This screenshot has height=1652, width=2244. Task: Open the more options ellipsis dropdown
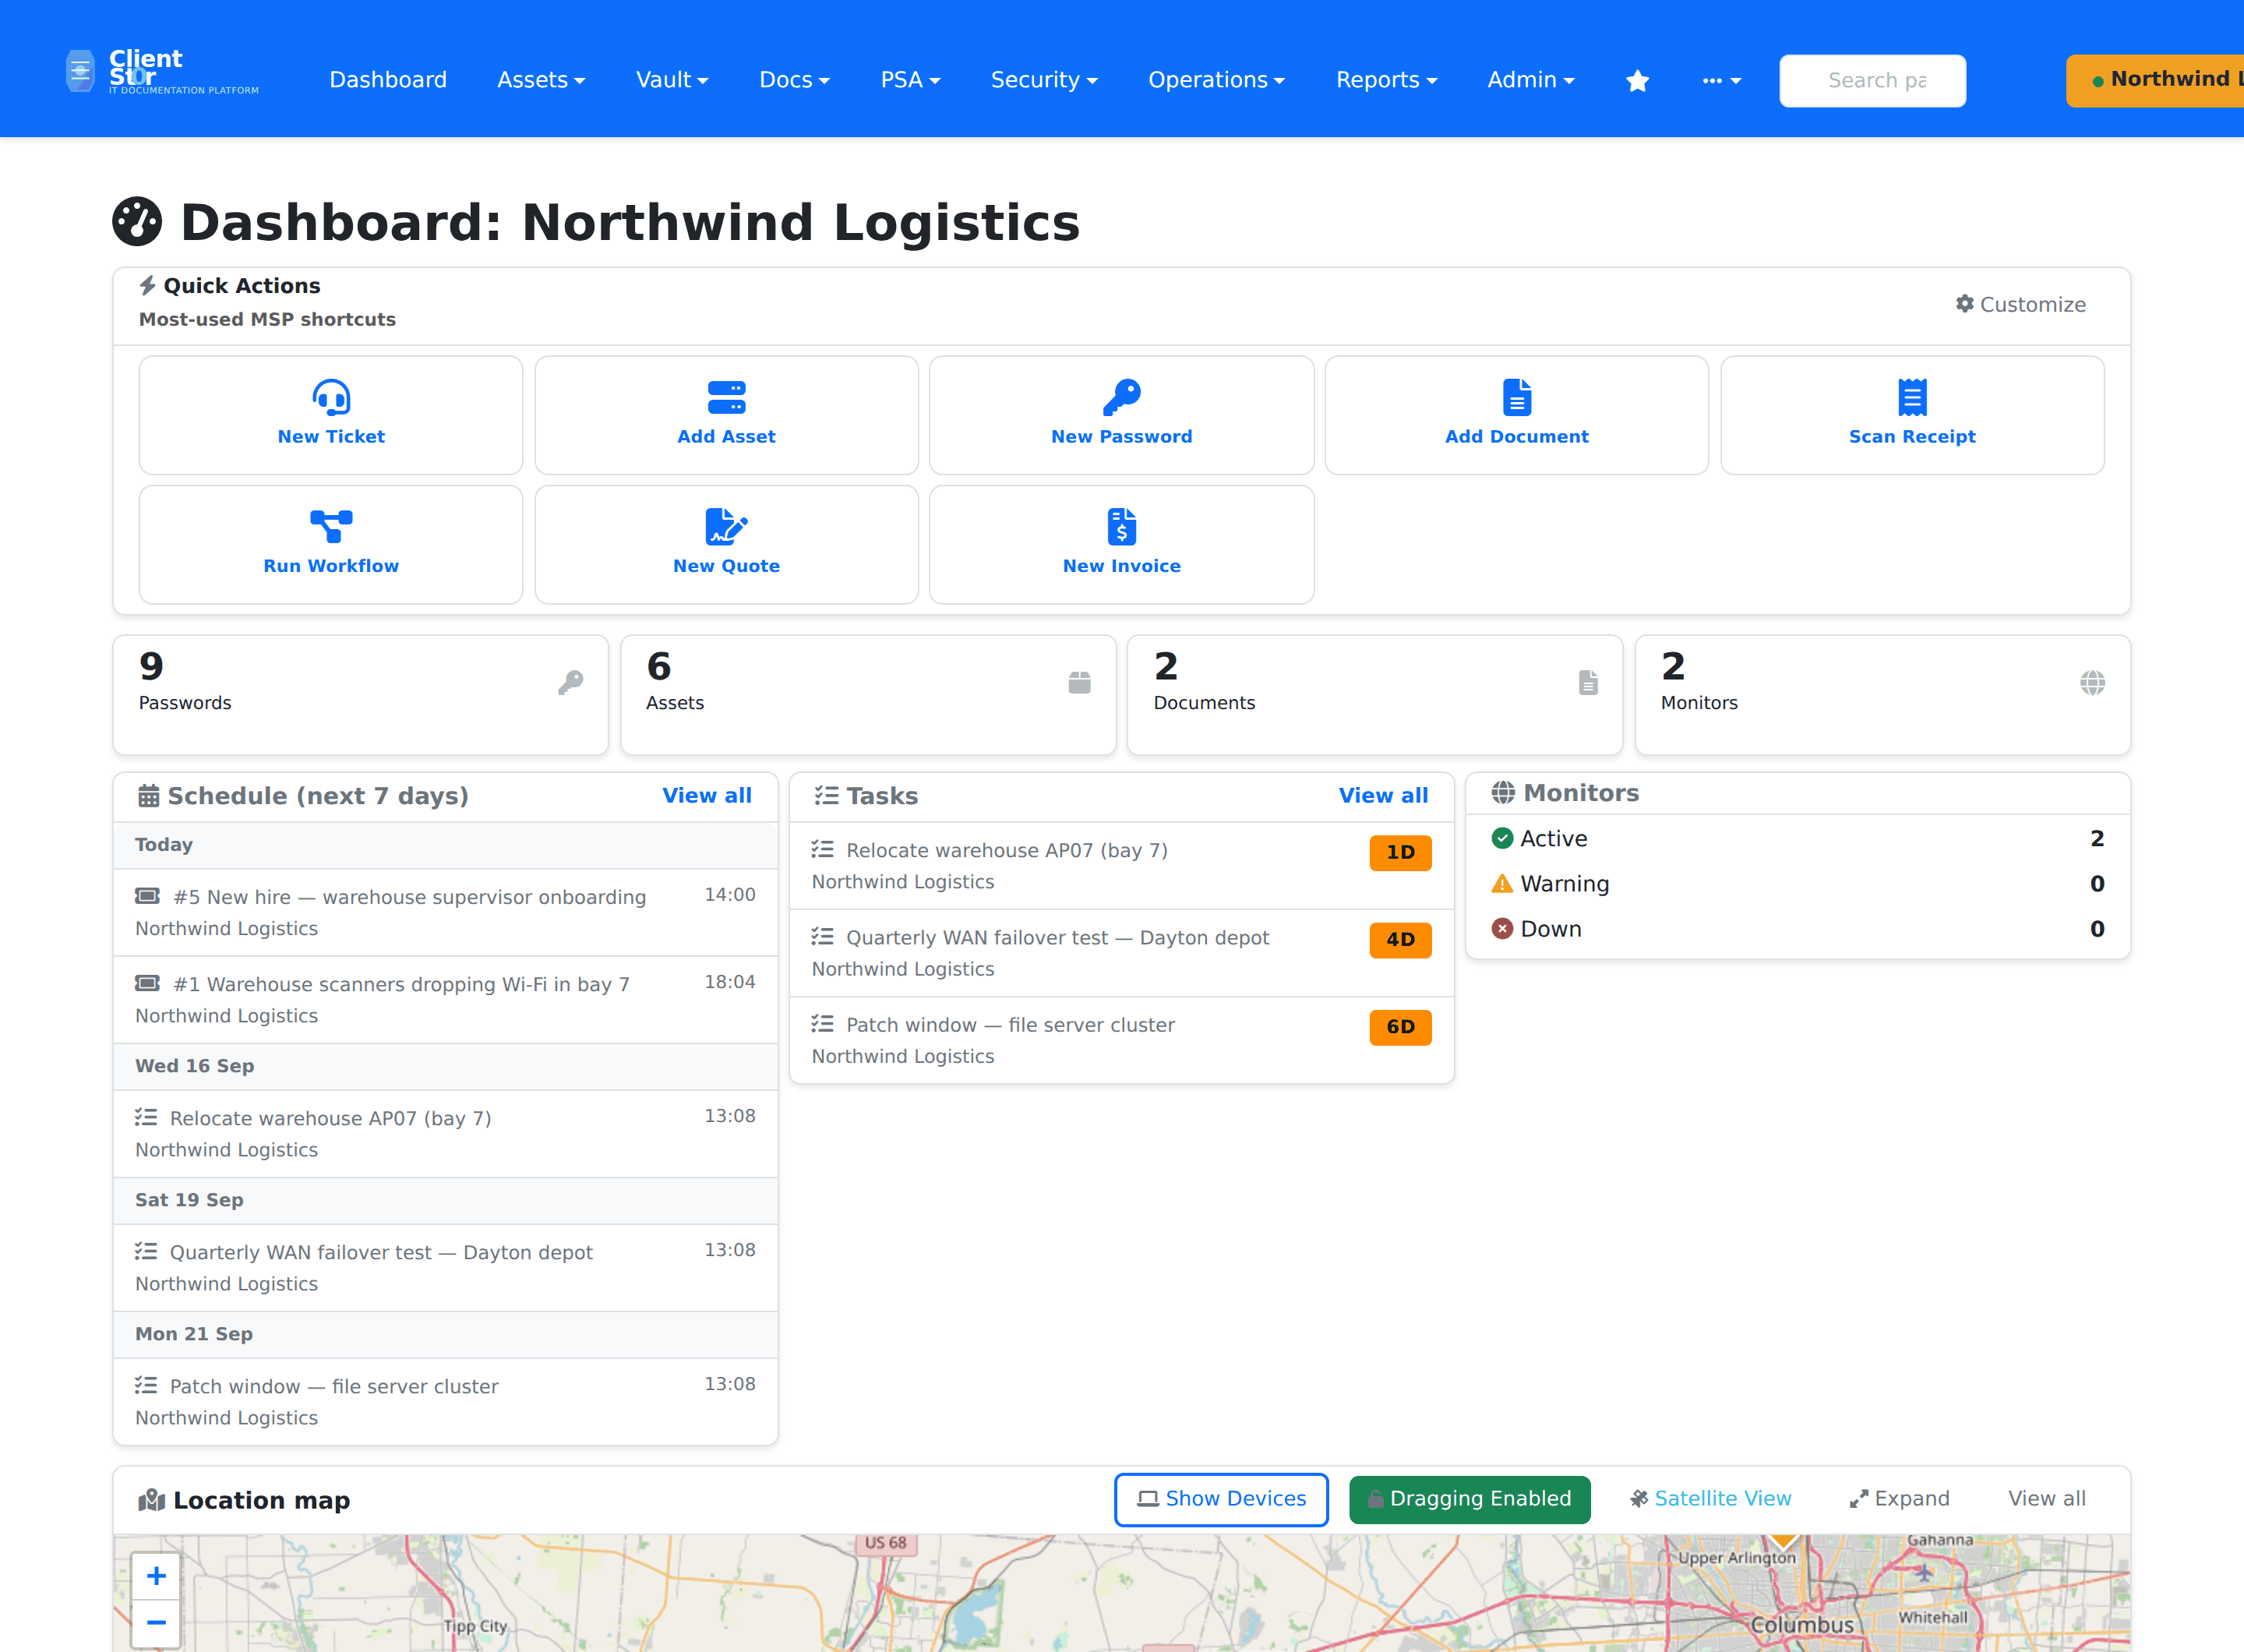tap(1721, 80)
